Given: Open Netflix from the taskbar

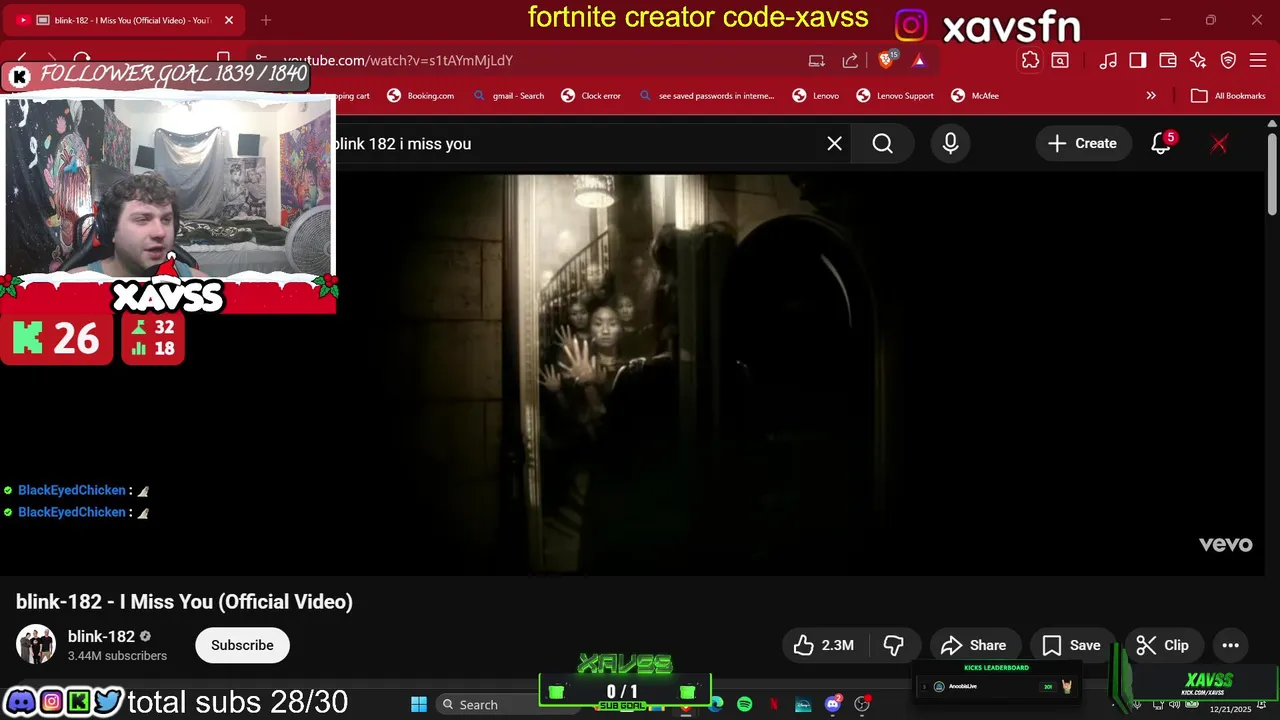Looking at the screenshot, I should click(x=774, y=704).
